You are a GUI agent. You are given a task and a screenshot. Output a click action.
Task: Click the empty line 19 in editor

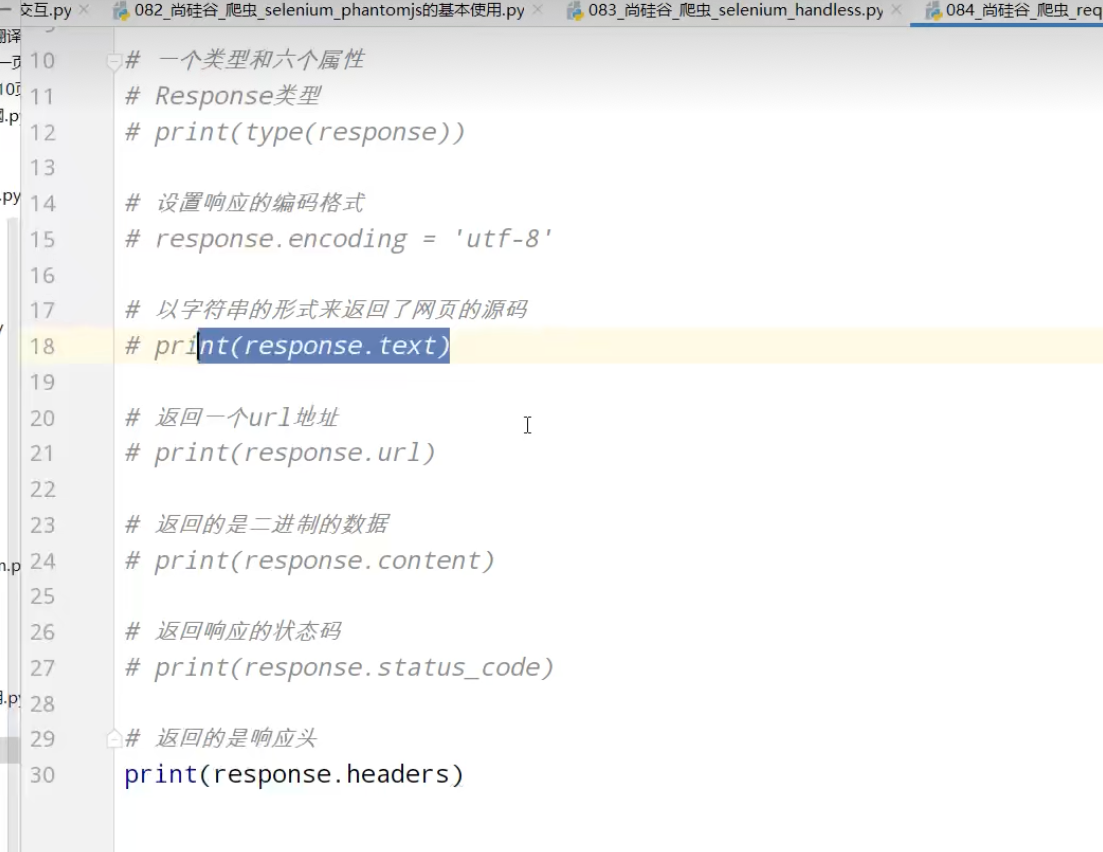[x=608, y=382]
